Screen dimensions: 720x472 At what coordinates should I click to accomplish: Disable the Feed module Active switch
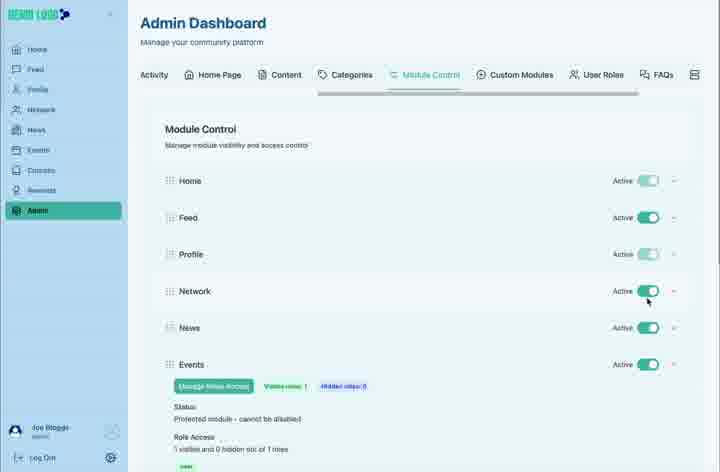tap(648, 218)
